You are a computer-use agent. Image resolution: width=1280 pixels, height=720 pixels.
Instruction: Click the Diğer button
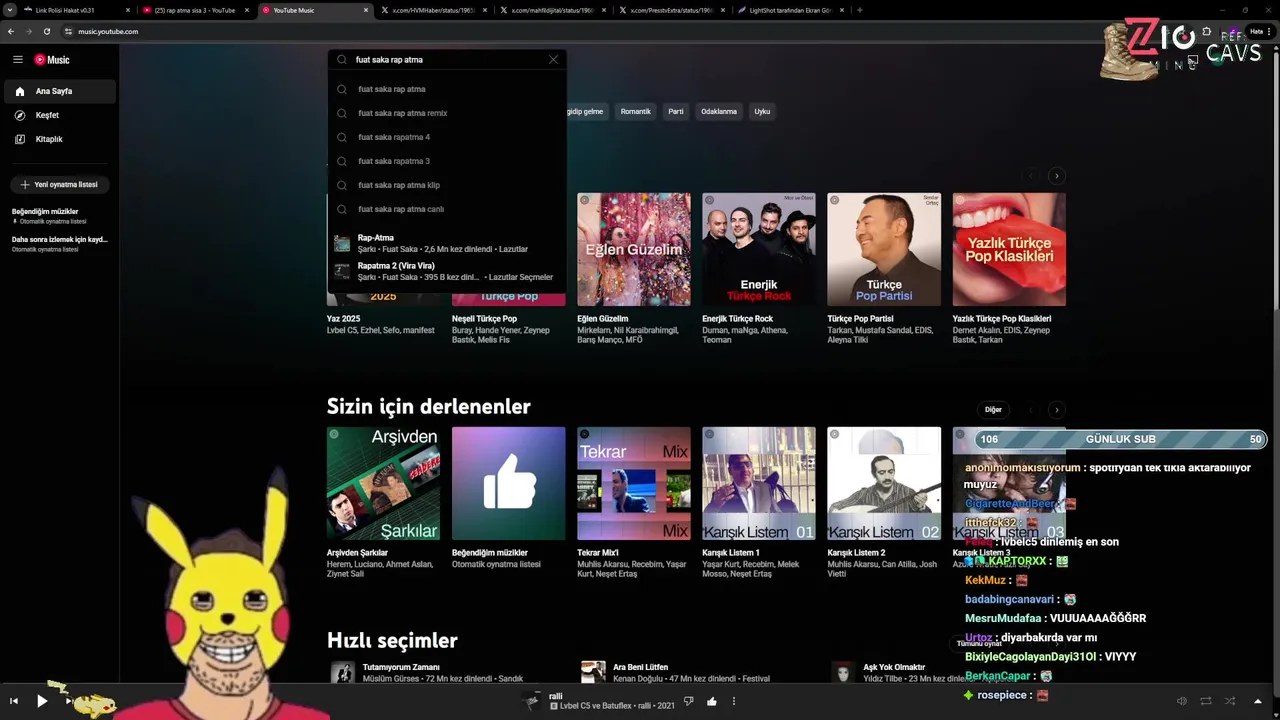993,410
